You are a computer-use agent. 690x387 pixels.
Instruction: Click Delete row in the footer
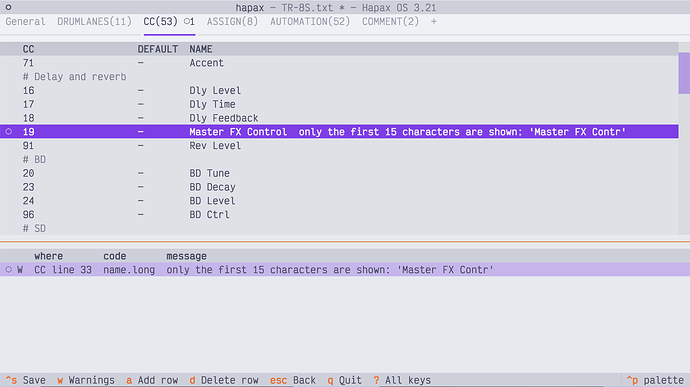pyautogui.click(x=224, y=380)
